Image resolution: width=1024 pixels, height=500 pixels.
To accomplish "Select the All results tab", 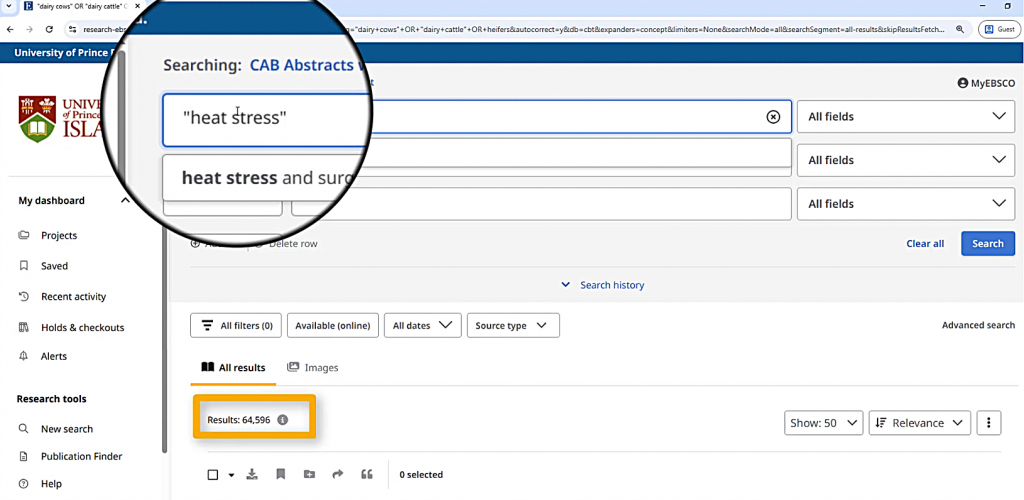I will pos(233,367).
